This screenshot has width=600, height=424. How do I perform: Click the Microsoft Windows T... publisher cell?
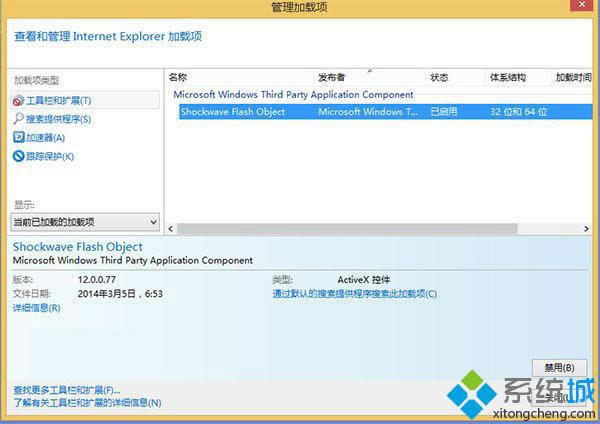point(368,112)
